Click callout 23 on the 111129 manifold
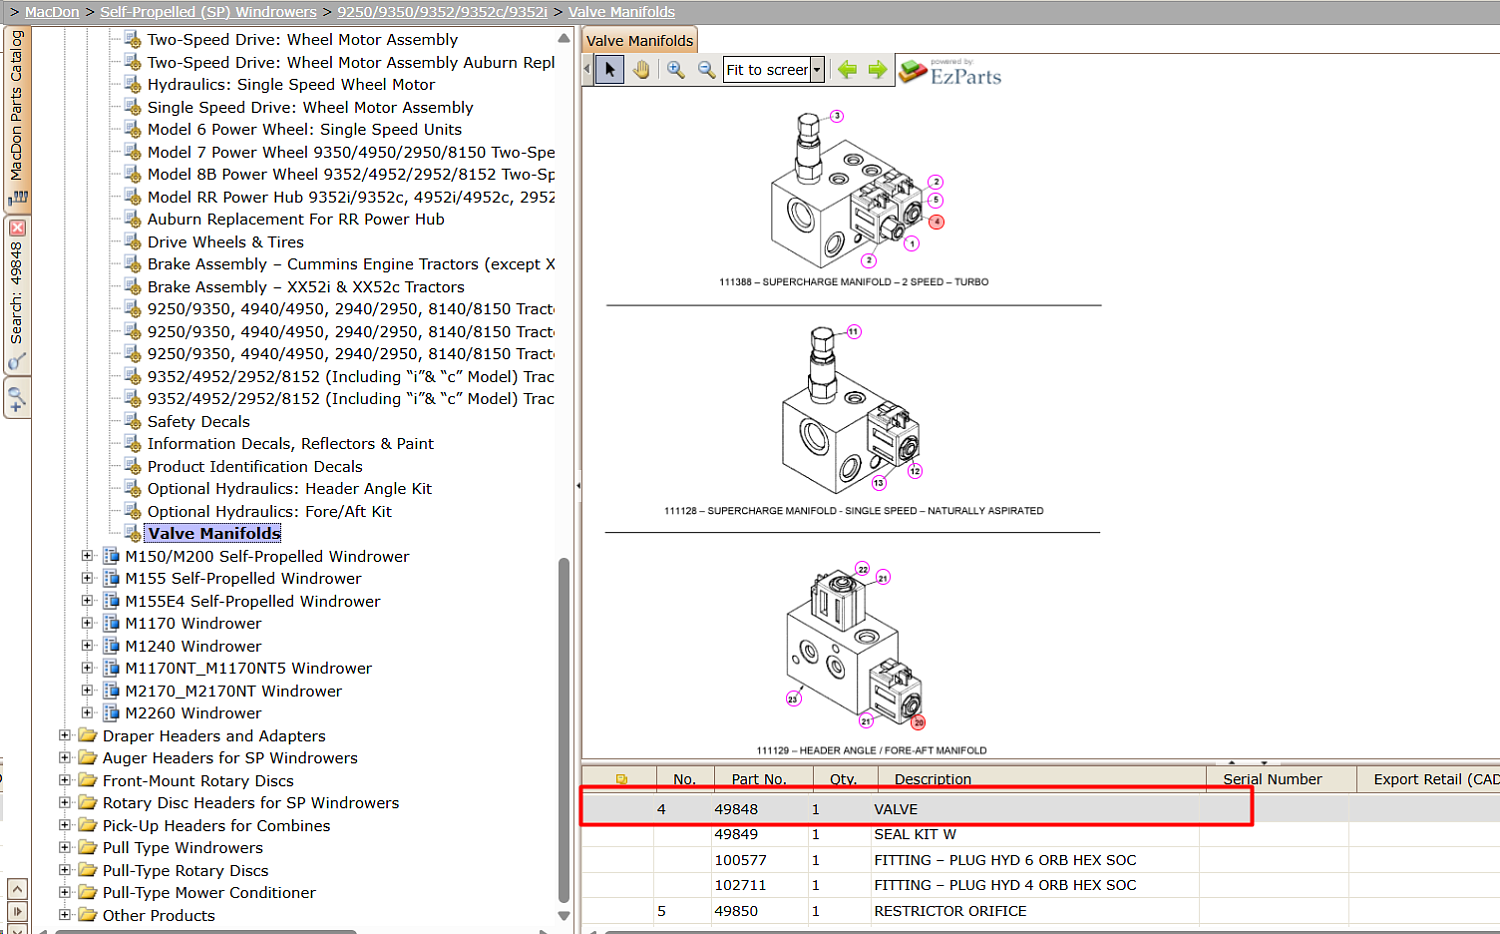The width and height of the screenshot is (1500, 934). [793, 699]
